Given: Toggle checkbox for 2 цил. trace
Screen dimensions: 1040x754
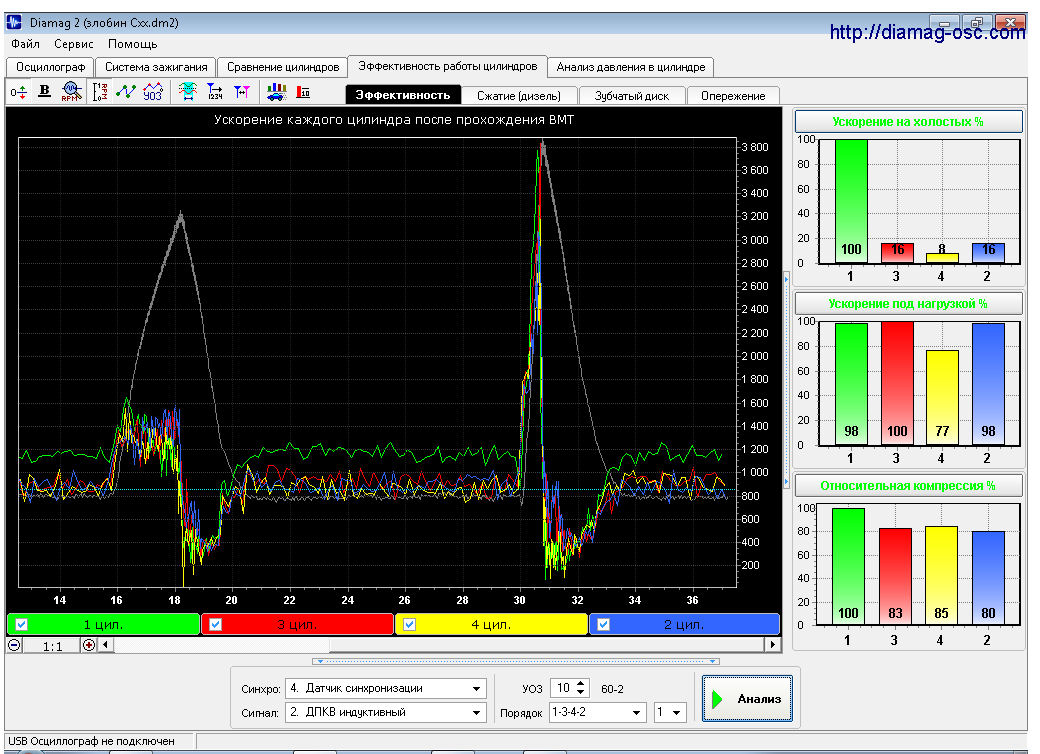Looking at the screenshot, I should coord(604,624).
